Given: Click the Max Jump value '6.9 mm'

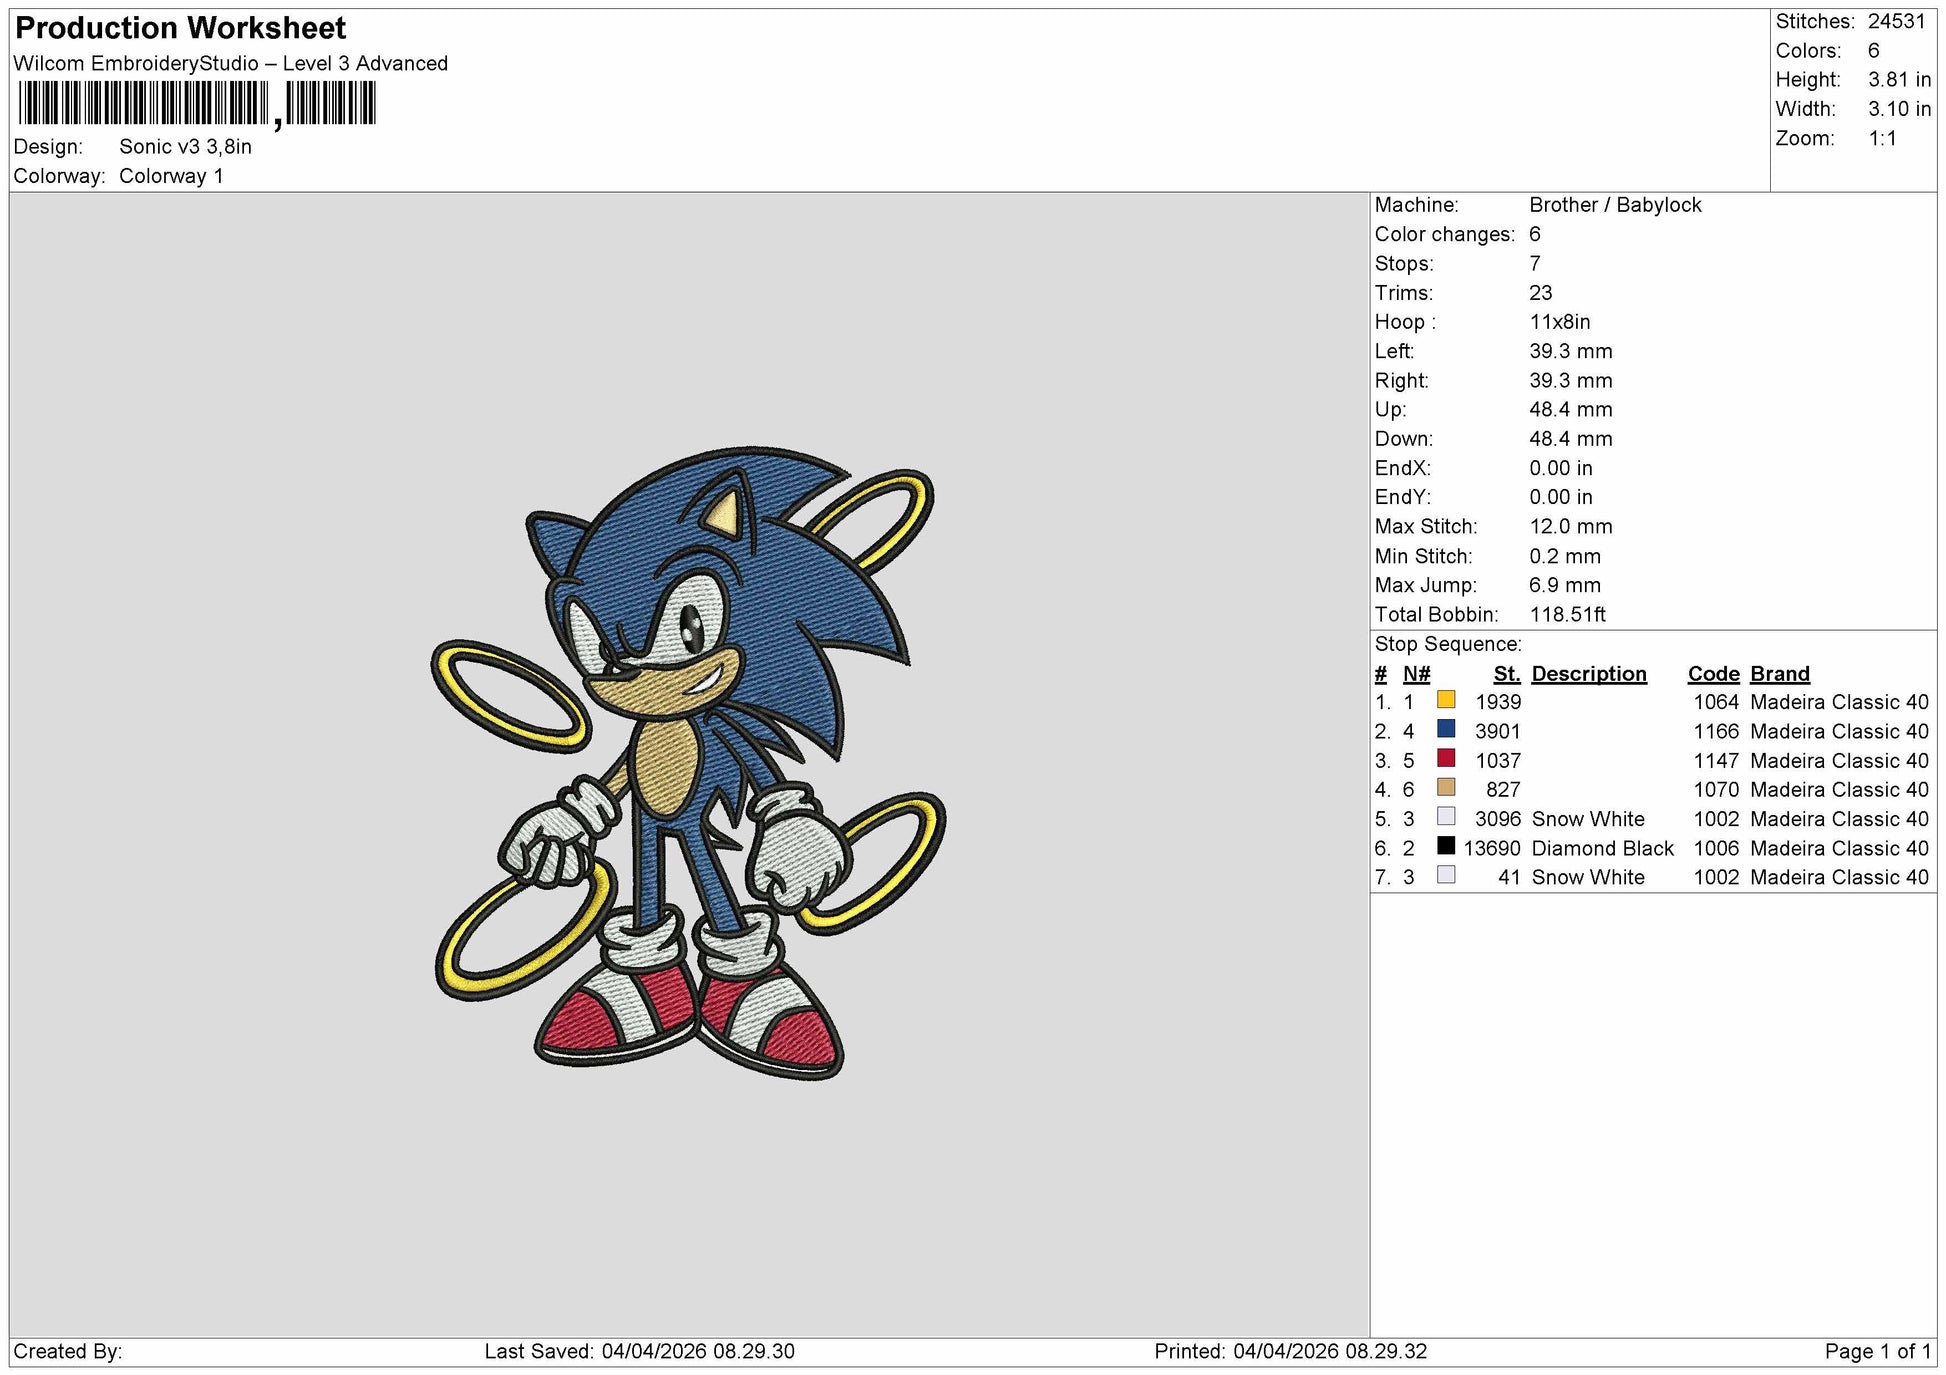Looking at the screenshot, I should tap(1565, 586).
